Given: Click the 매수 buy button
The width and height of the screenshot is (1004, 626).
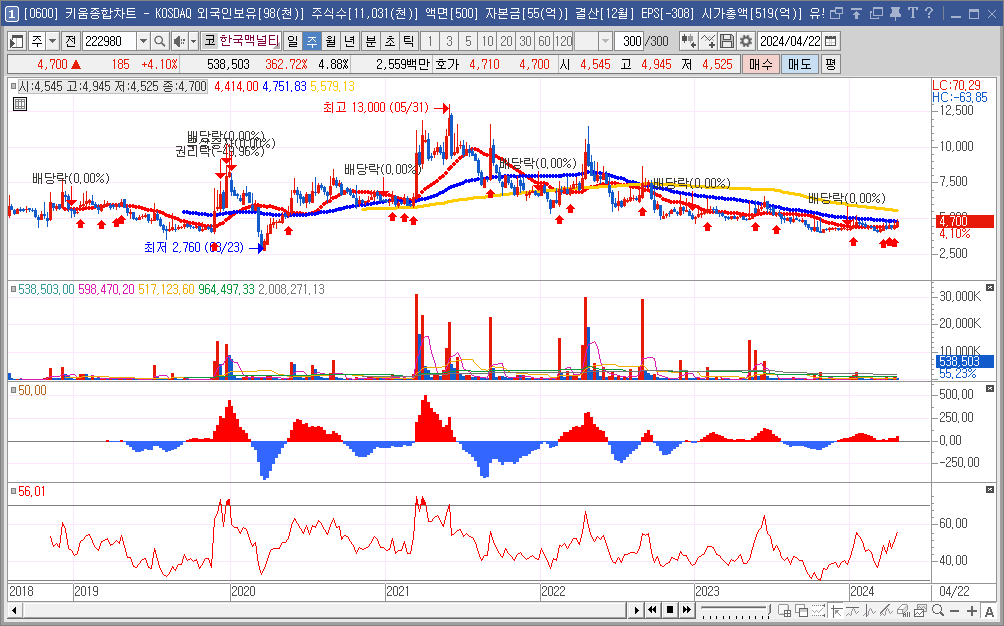Looking at the screenshot, I should coord(761,64).
